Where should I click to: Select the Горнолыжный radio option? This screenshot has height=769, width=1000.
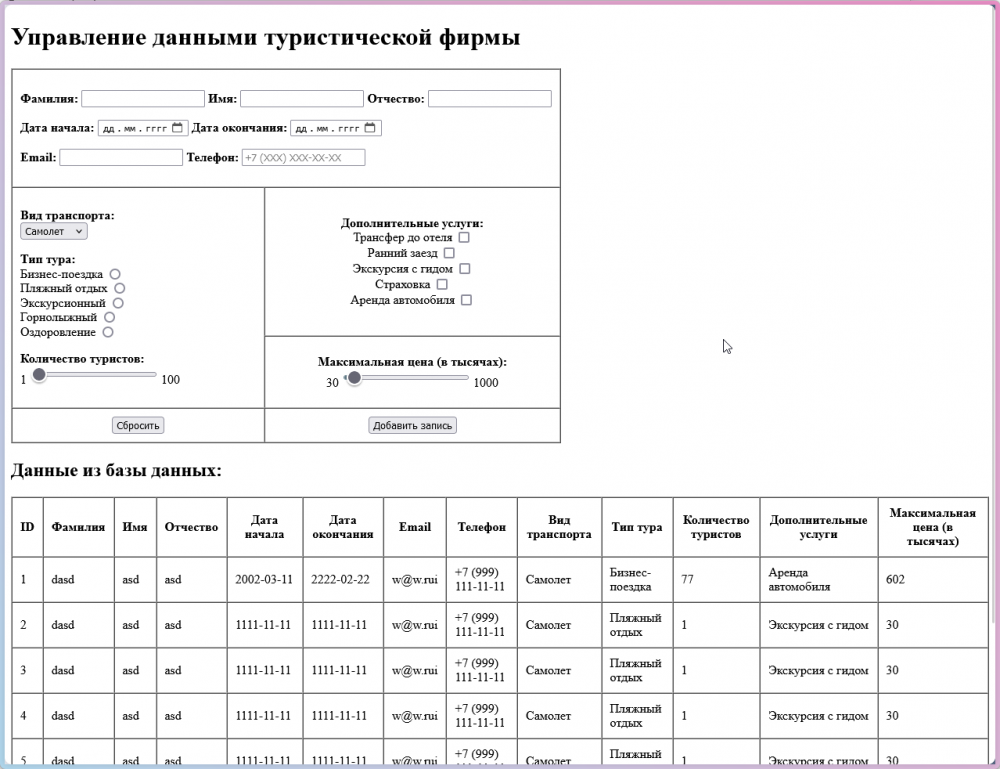coord(110,317)
